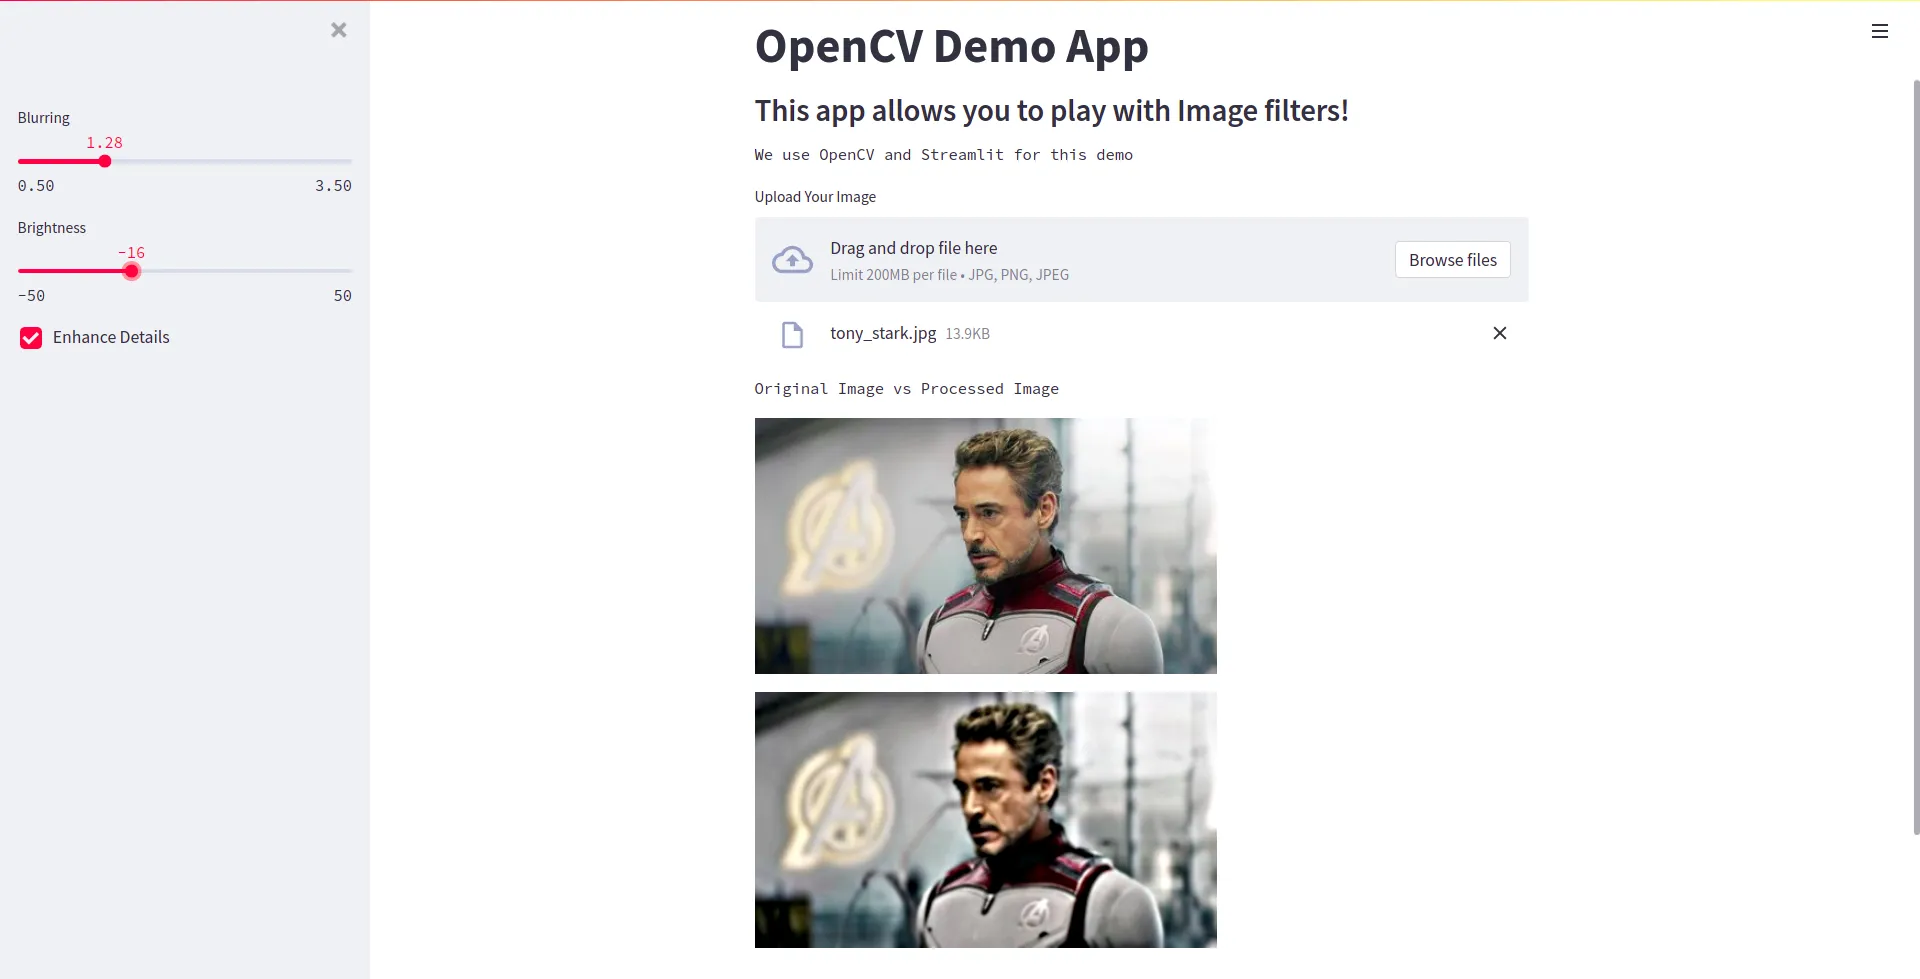Screen dimensions: 1920x979
Task: Set Blurring slider track to its right end
Action: 350,161
